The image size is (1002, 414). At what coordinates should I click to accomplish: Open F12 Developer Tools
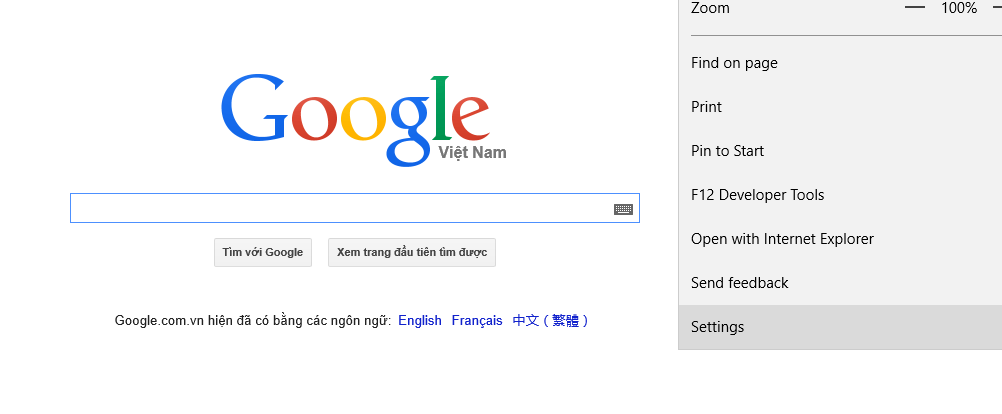tap(840, 195)
